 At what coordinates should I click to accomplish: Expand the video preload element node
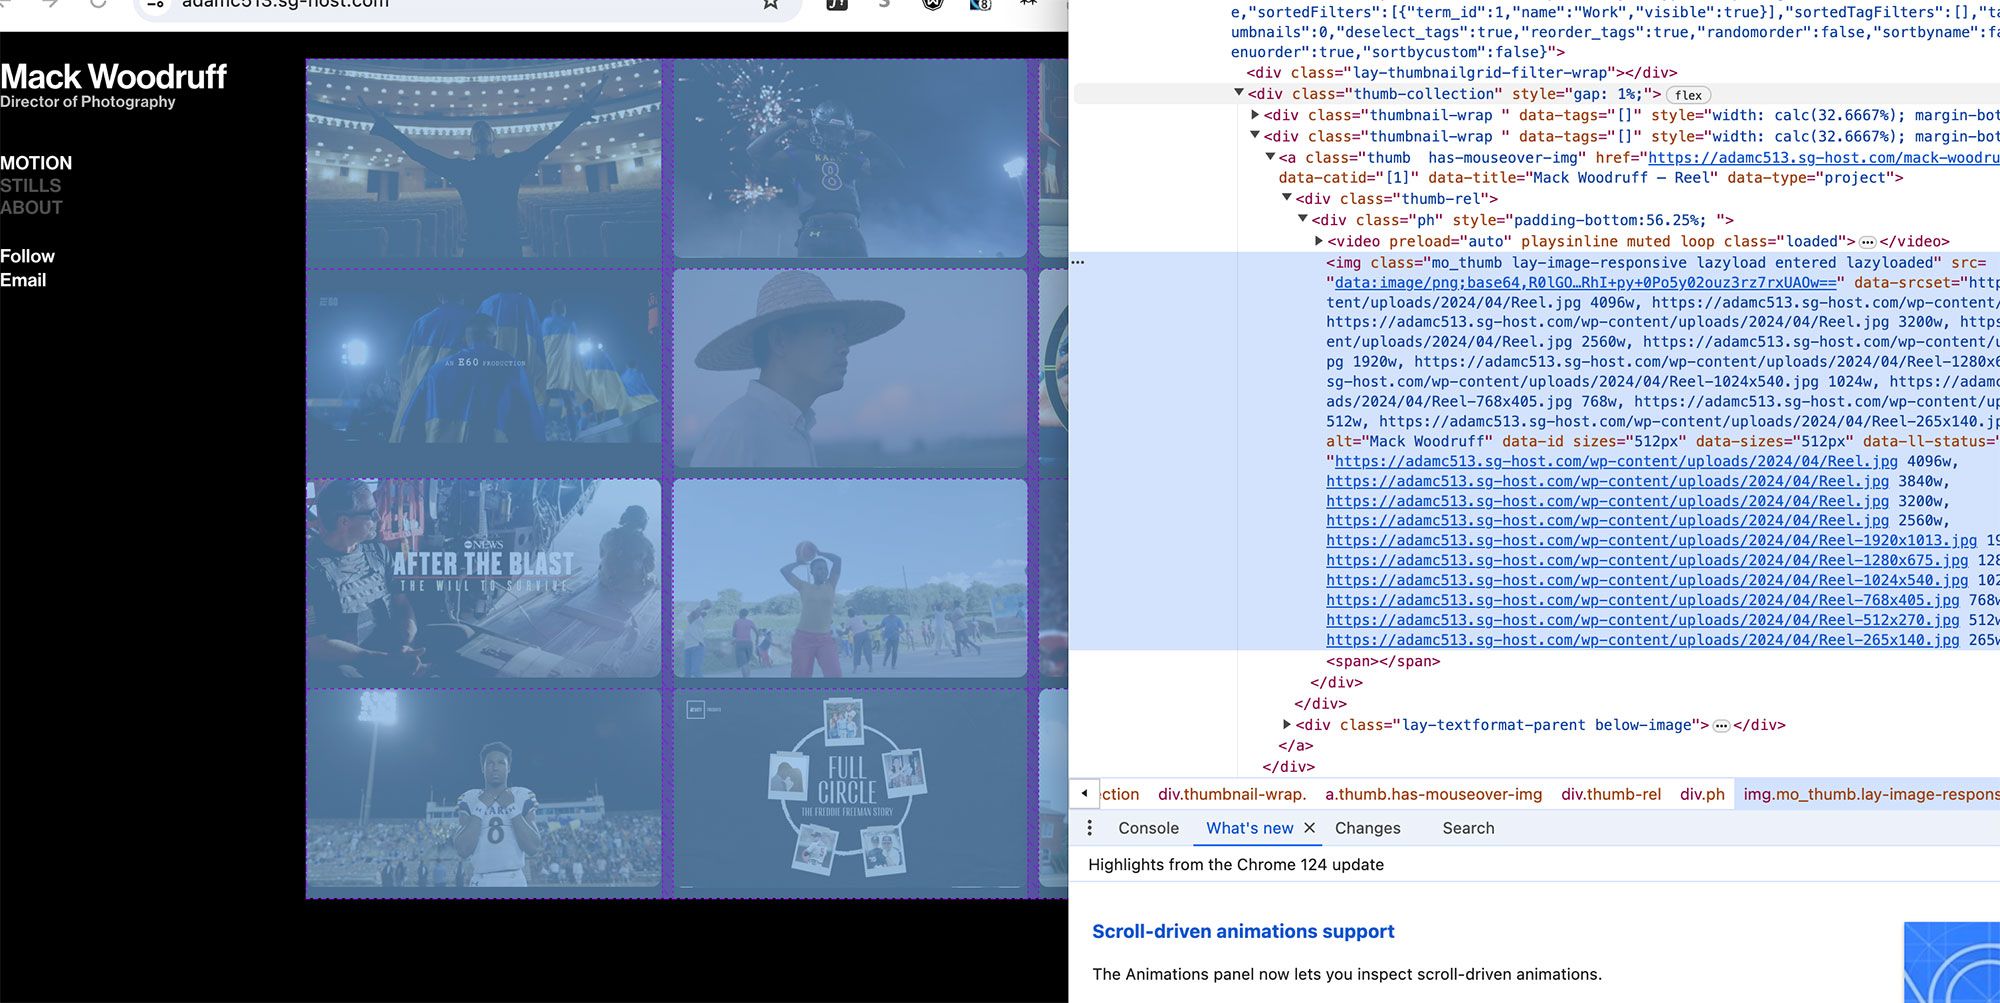(1319, 241)
